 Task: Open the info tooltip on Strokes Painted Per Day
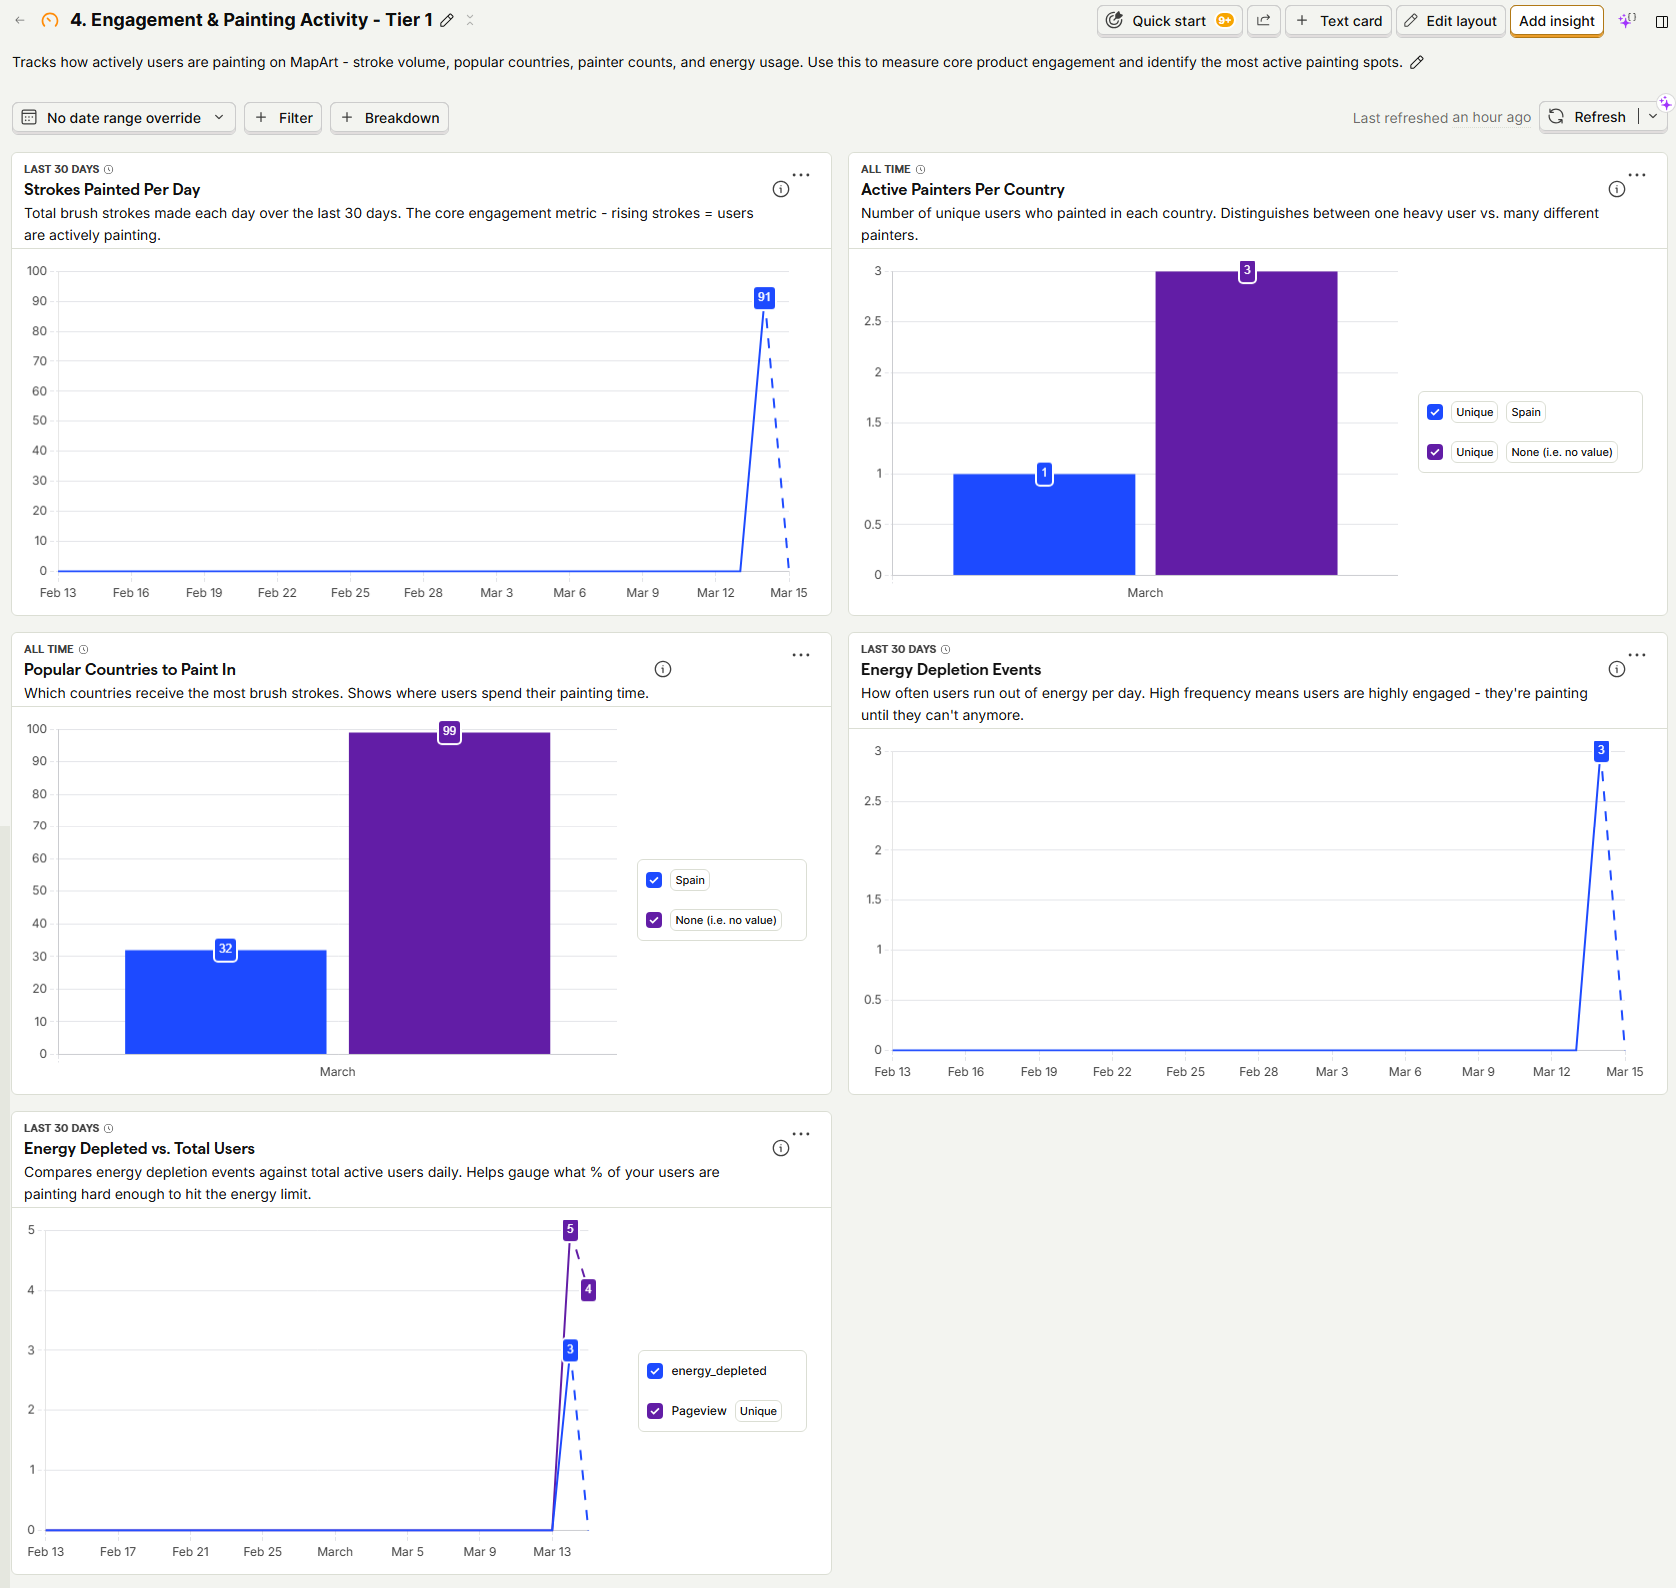click(x=780, y=188)
